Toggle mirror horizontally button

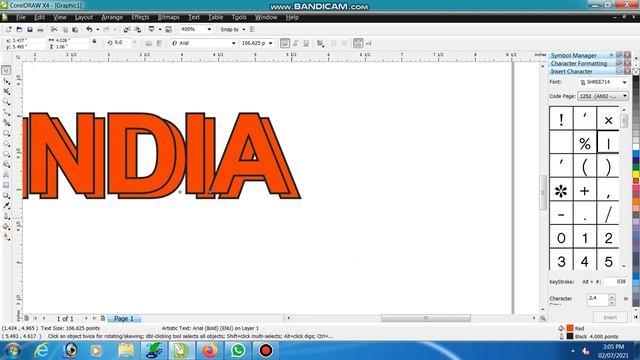point(149,43)
